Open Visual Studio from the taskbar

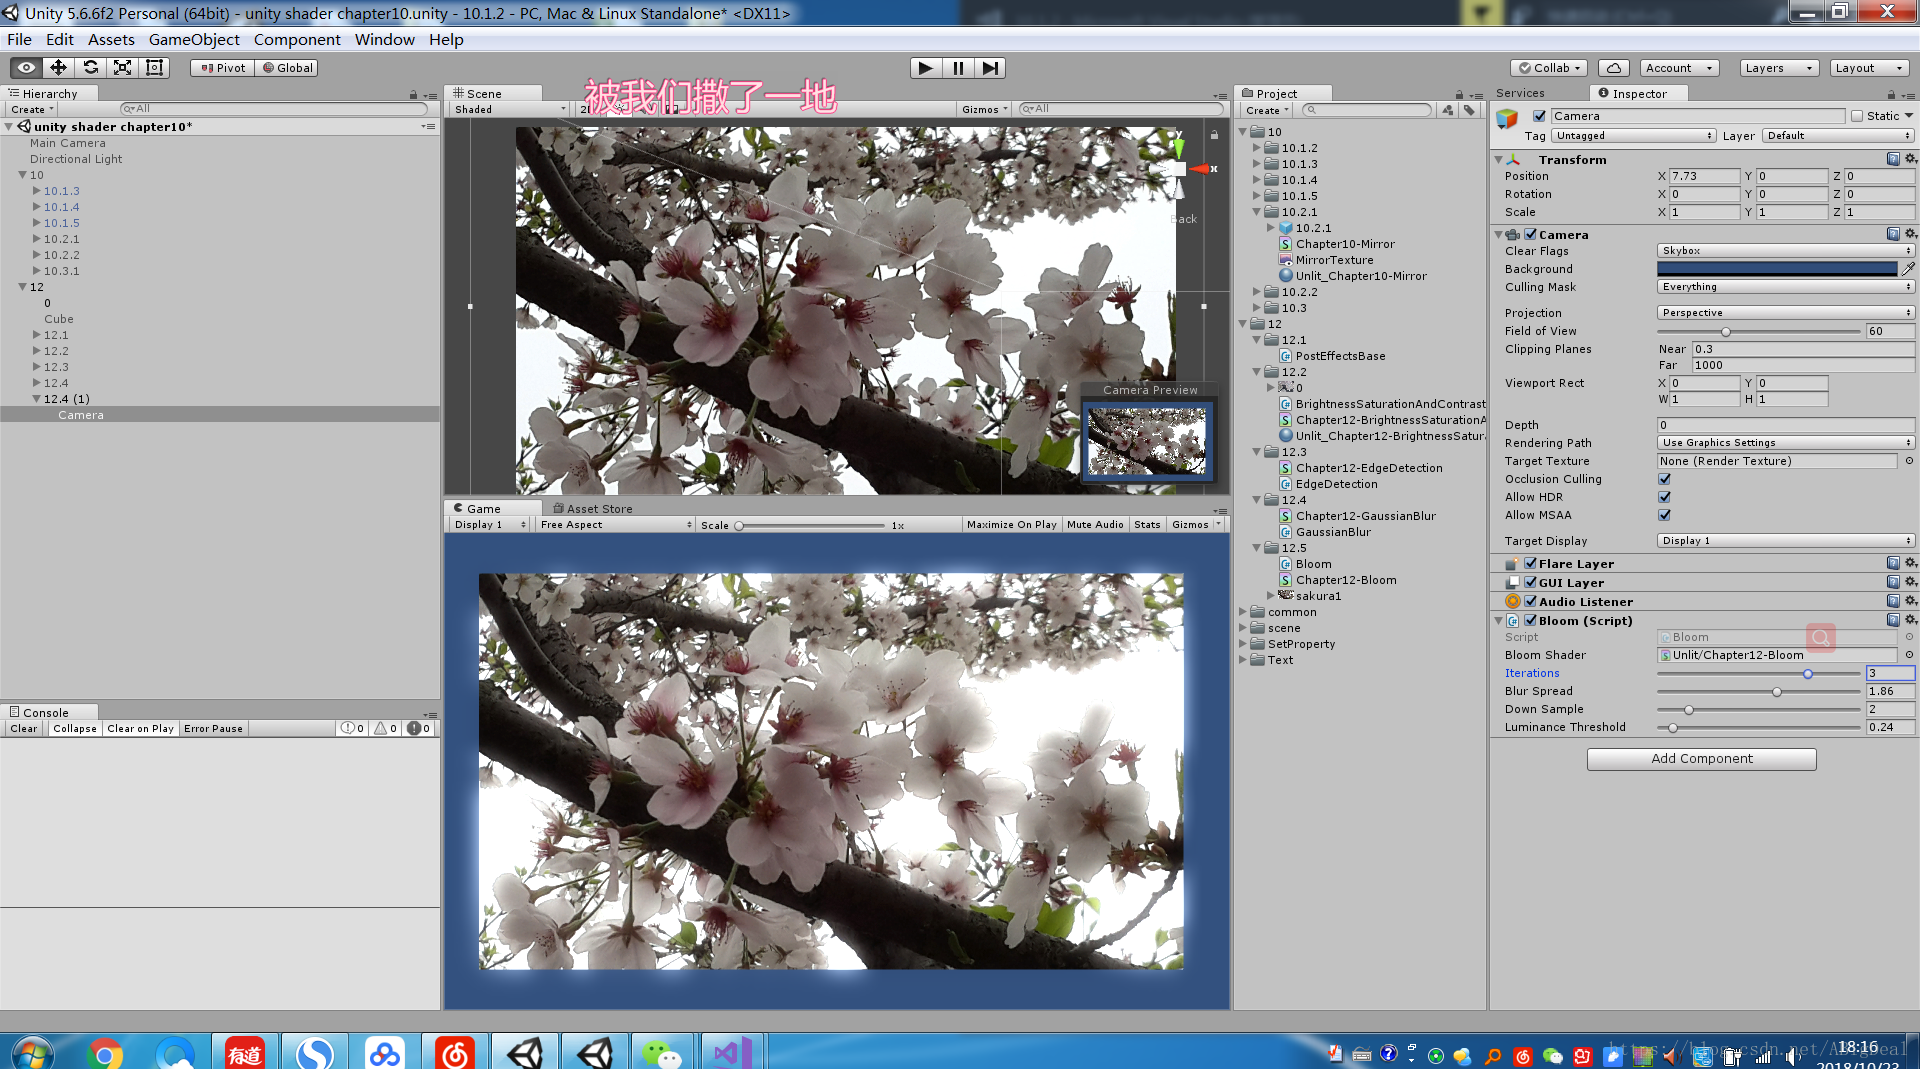732,1053
